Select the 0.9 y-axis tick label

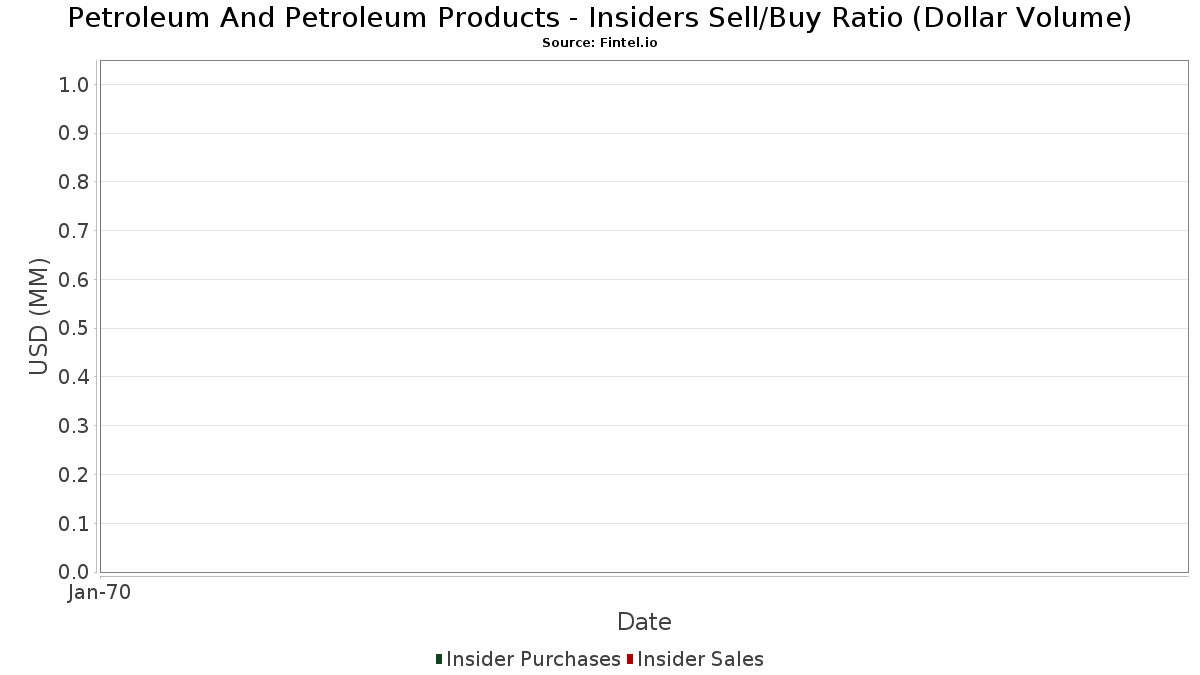click(75, 133)
